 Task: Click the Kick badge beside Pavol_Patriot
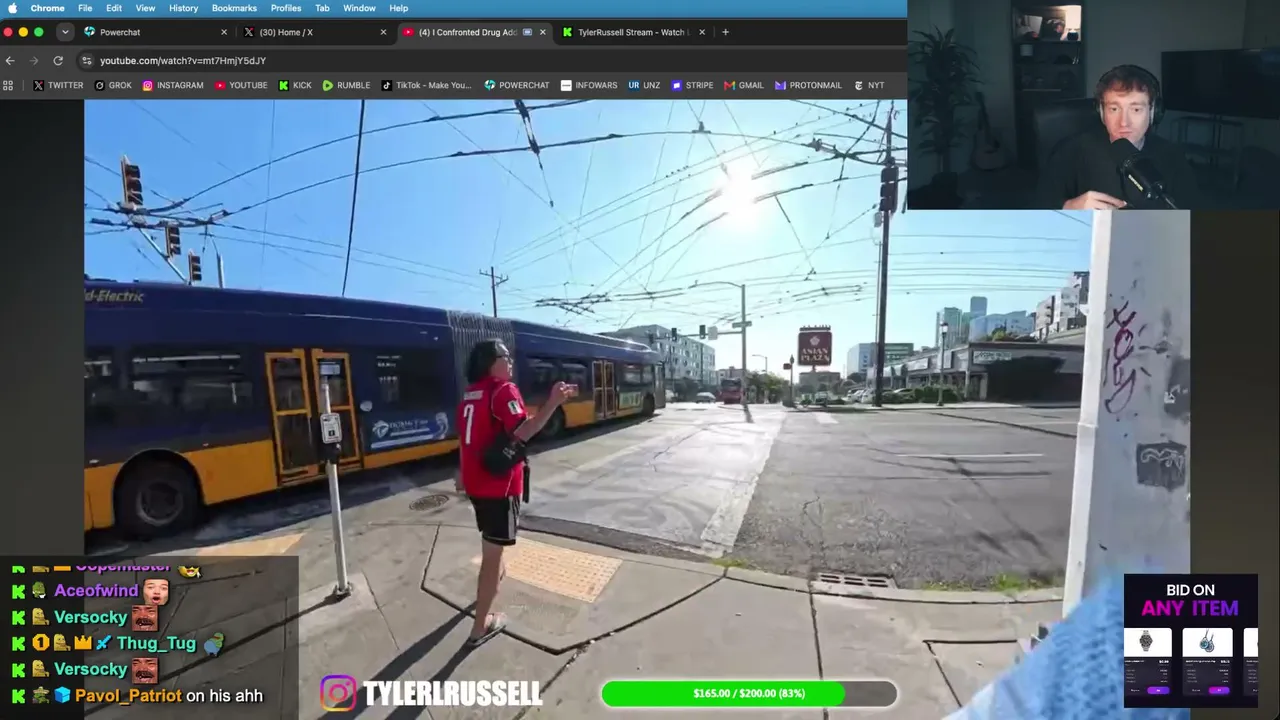click(x=18, y=695)
